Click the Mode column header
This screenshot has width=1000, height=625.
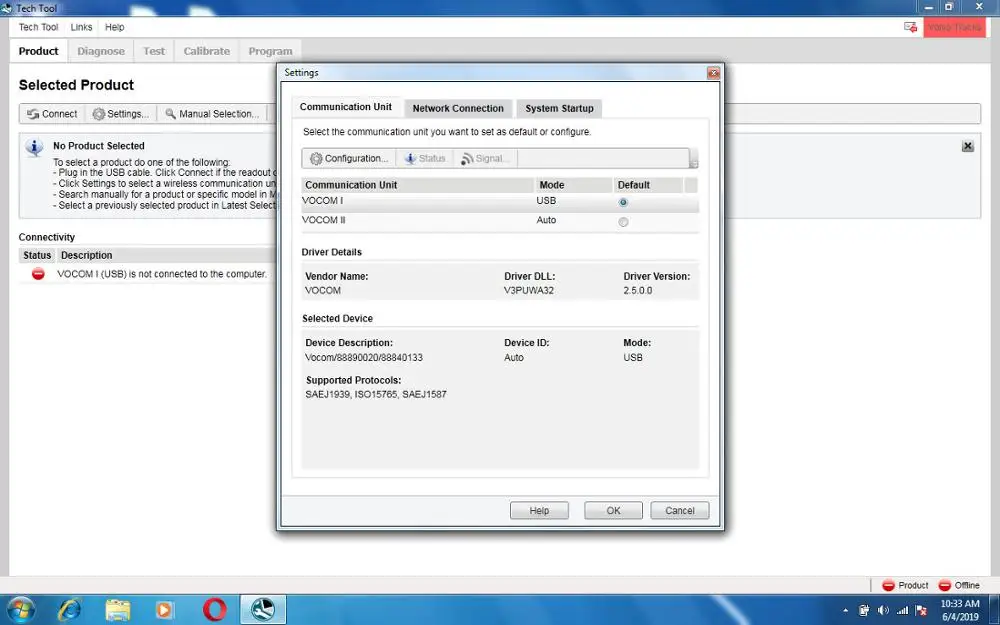click(x=573, y=185)
